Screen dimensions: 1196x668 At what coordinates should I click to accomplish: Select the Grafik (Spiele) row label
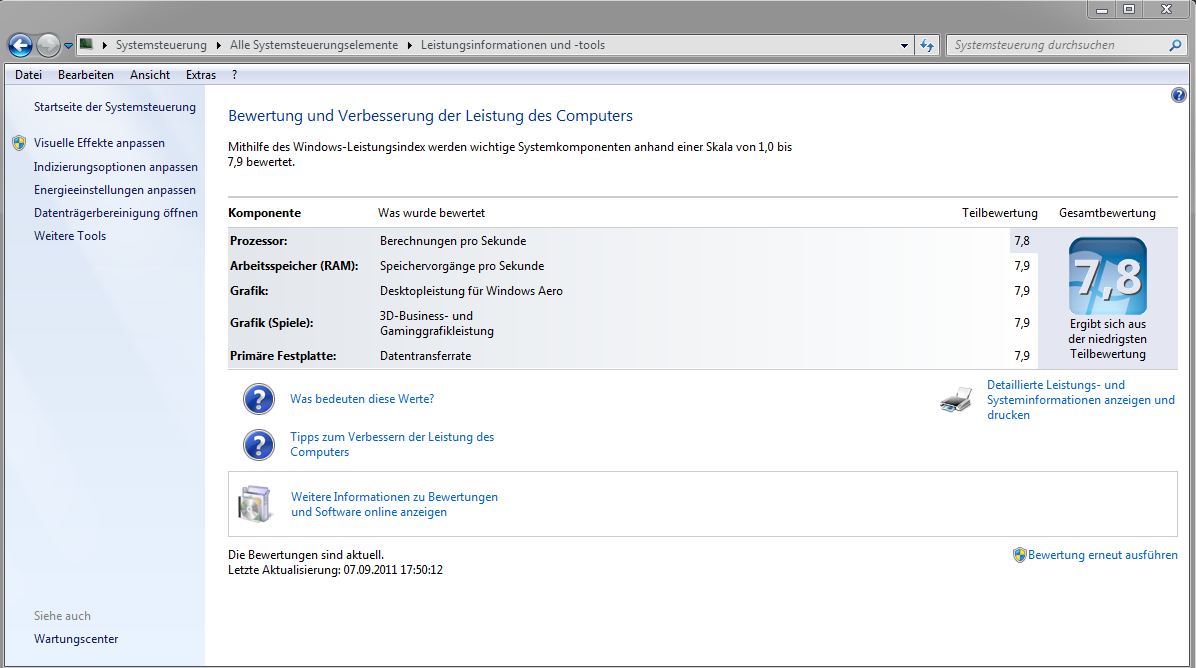pyautogui.click(x=272, y=323)
